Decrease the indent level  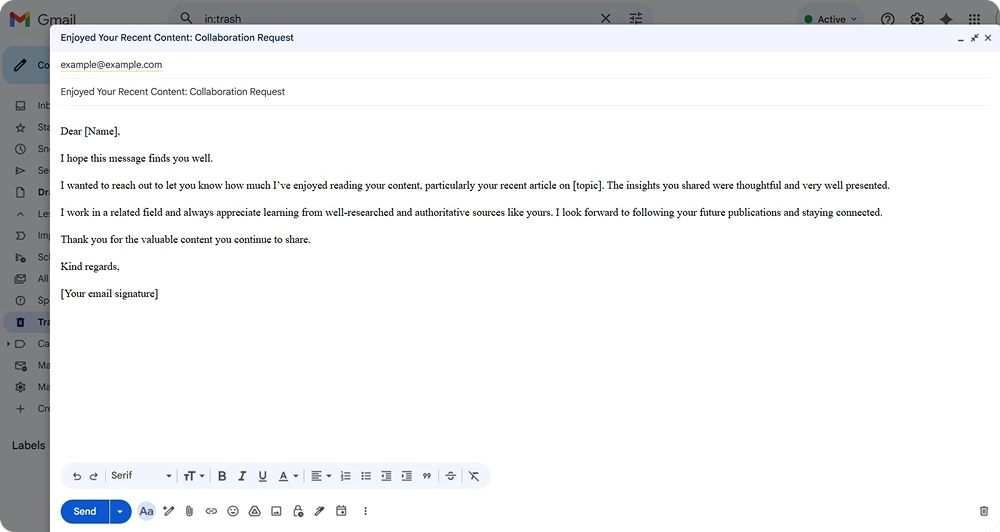(x=386, y=476)
